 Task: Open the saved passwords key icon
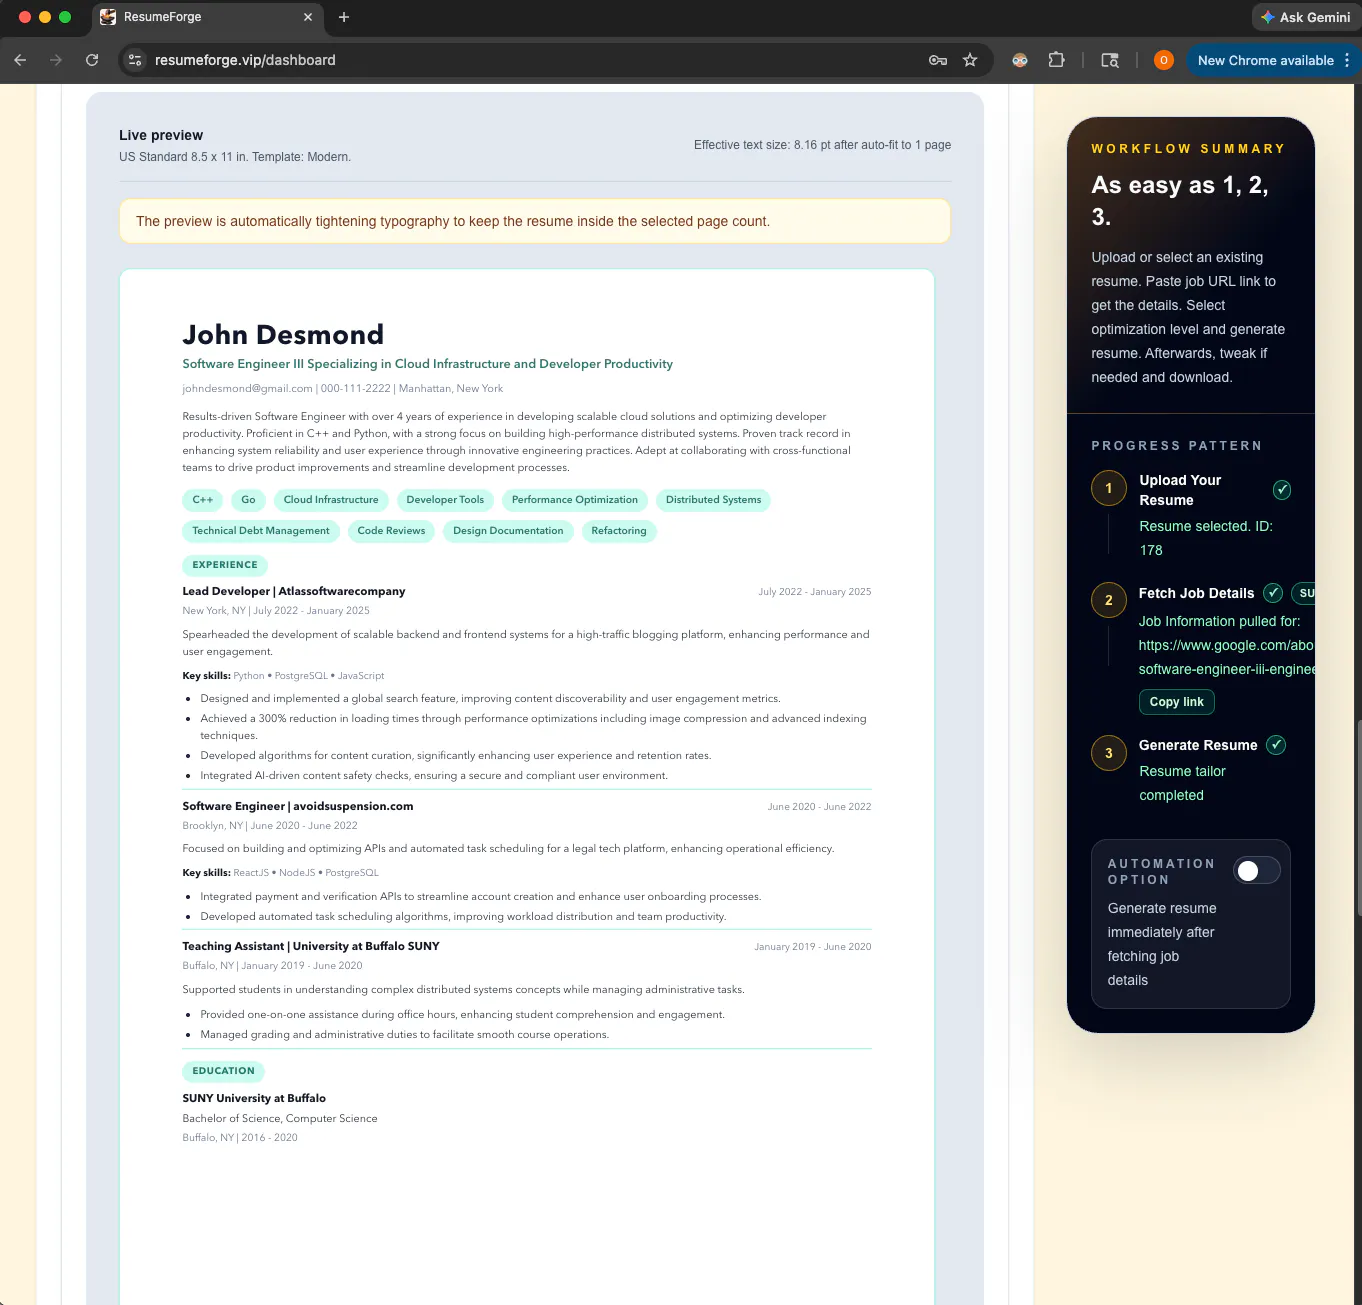tap(938, 60)
